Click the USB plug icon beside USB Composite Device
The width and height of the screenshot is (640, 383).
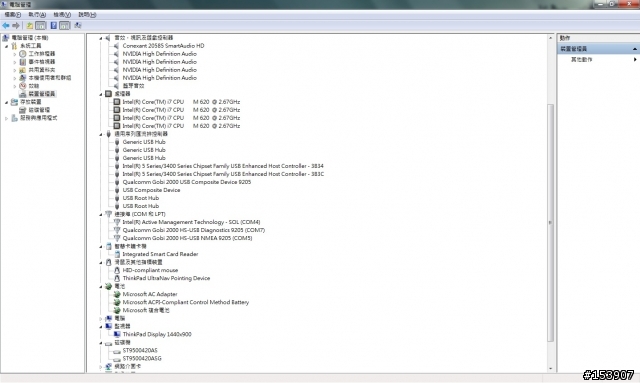click(117, 190)
